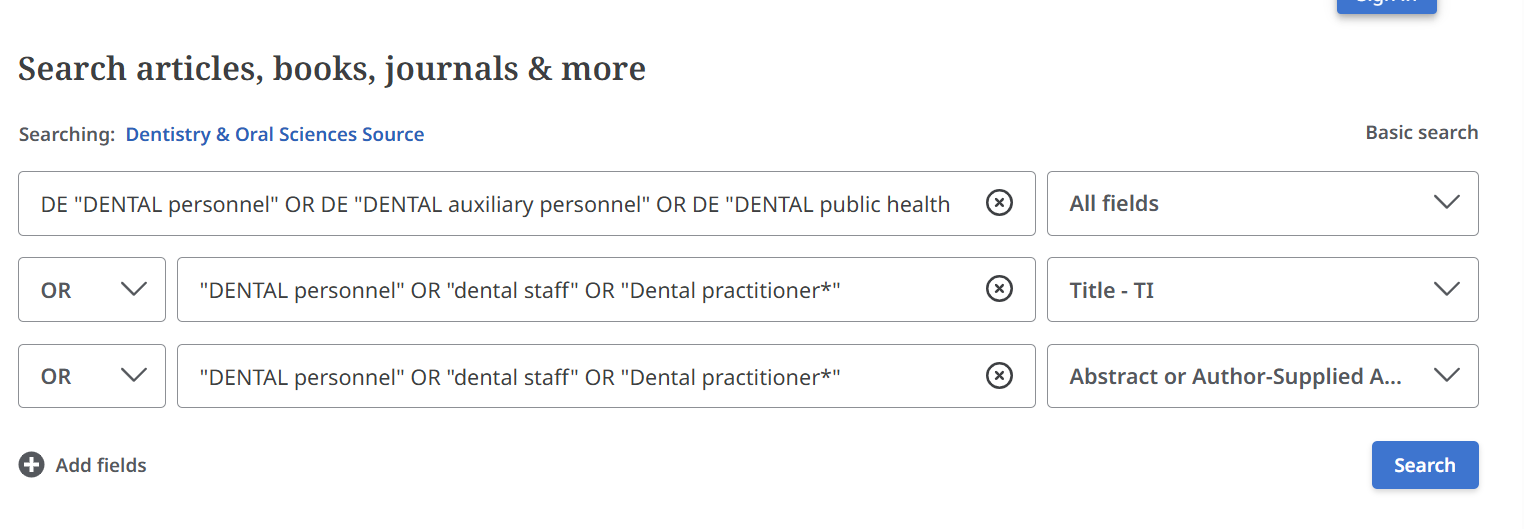1524x529 pixels.
Task: Open the OR operator dropdown for Title row
Action: [x=92, y=290]
